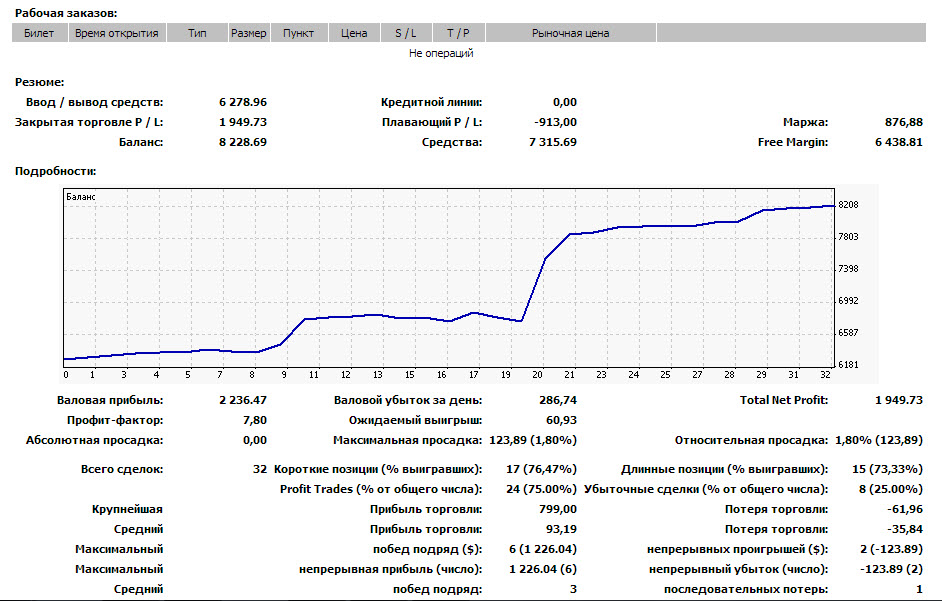Click the consecutive losses value 2 (-123.89)
This screenshot has width=942, height=601.
click(892, 549)
